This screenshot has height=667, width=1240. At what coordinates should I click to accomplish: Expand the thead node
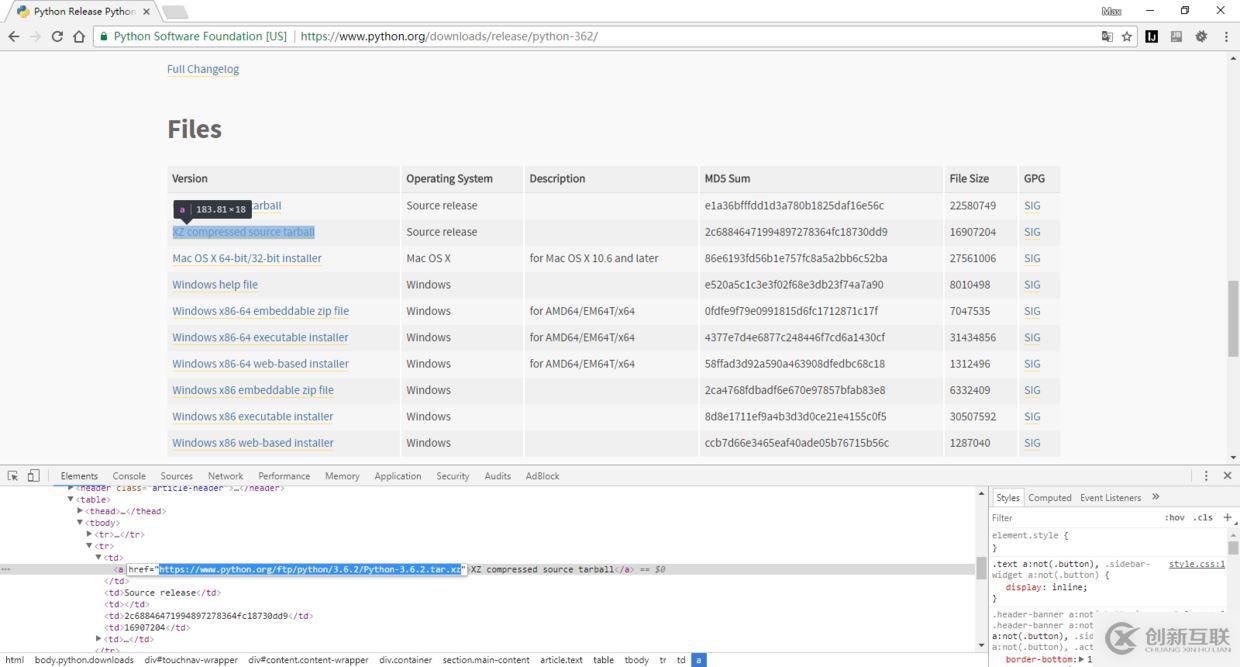[x=80, y=511]
